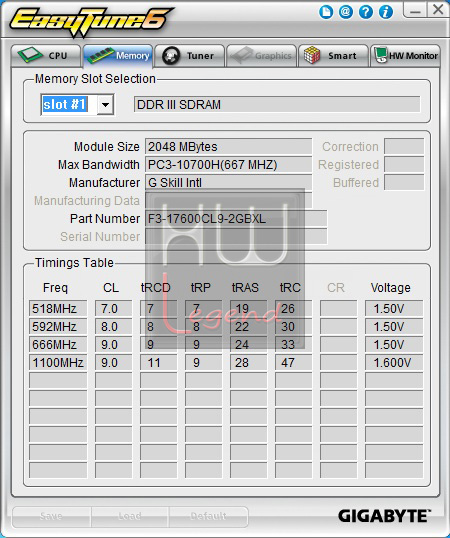Image resolution: width=450 pixels, height=538 pixels.
Task: Switch to the CPU tab
Action: coord(46,56)
